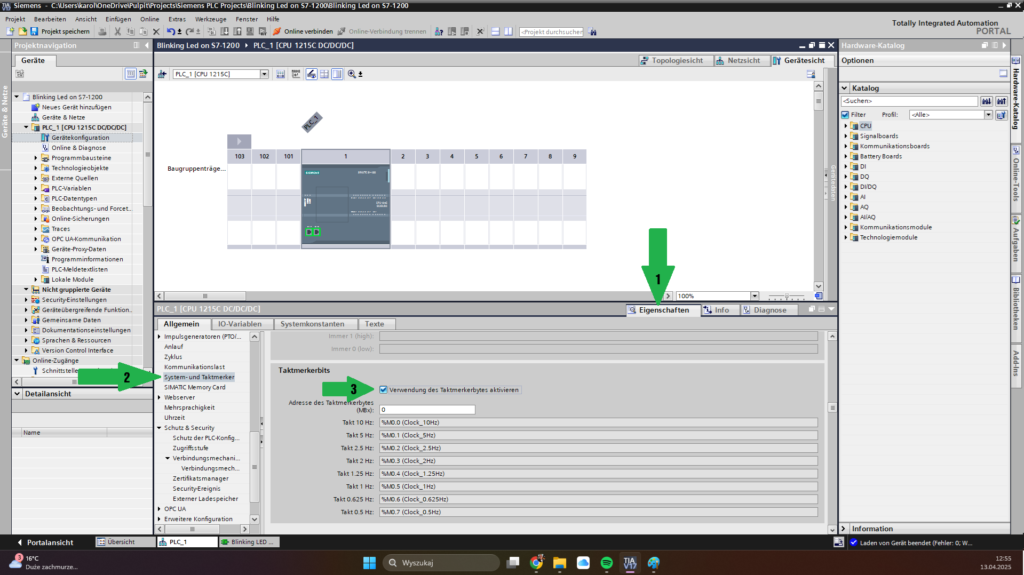Viewport: 1024px width, 575px height.
Task: Click Online verbinden button
Action: pos(303,31)
